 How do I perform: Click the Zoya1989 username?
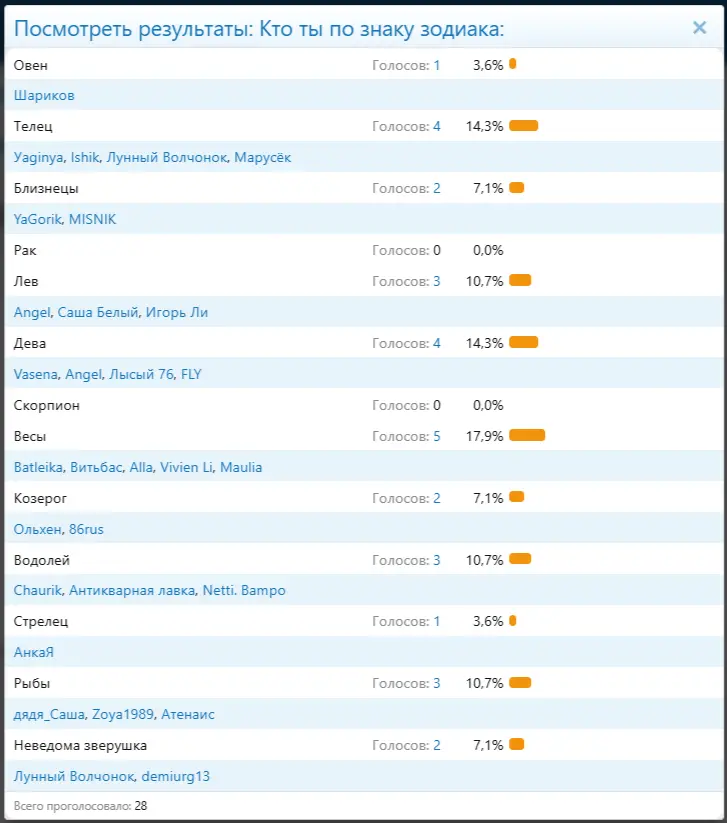point(123,714)
